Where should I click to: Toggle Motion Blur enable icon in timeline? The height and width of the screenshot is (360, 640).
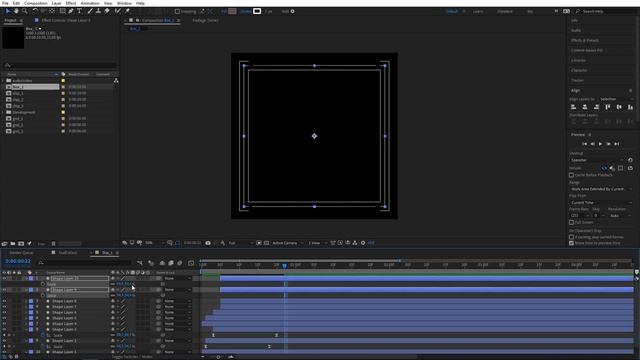click(180, 263)
